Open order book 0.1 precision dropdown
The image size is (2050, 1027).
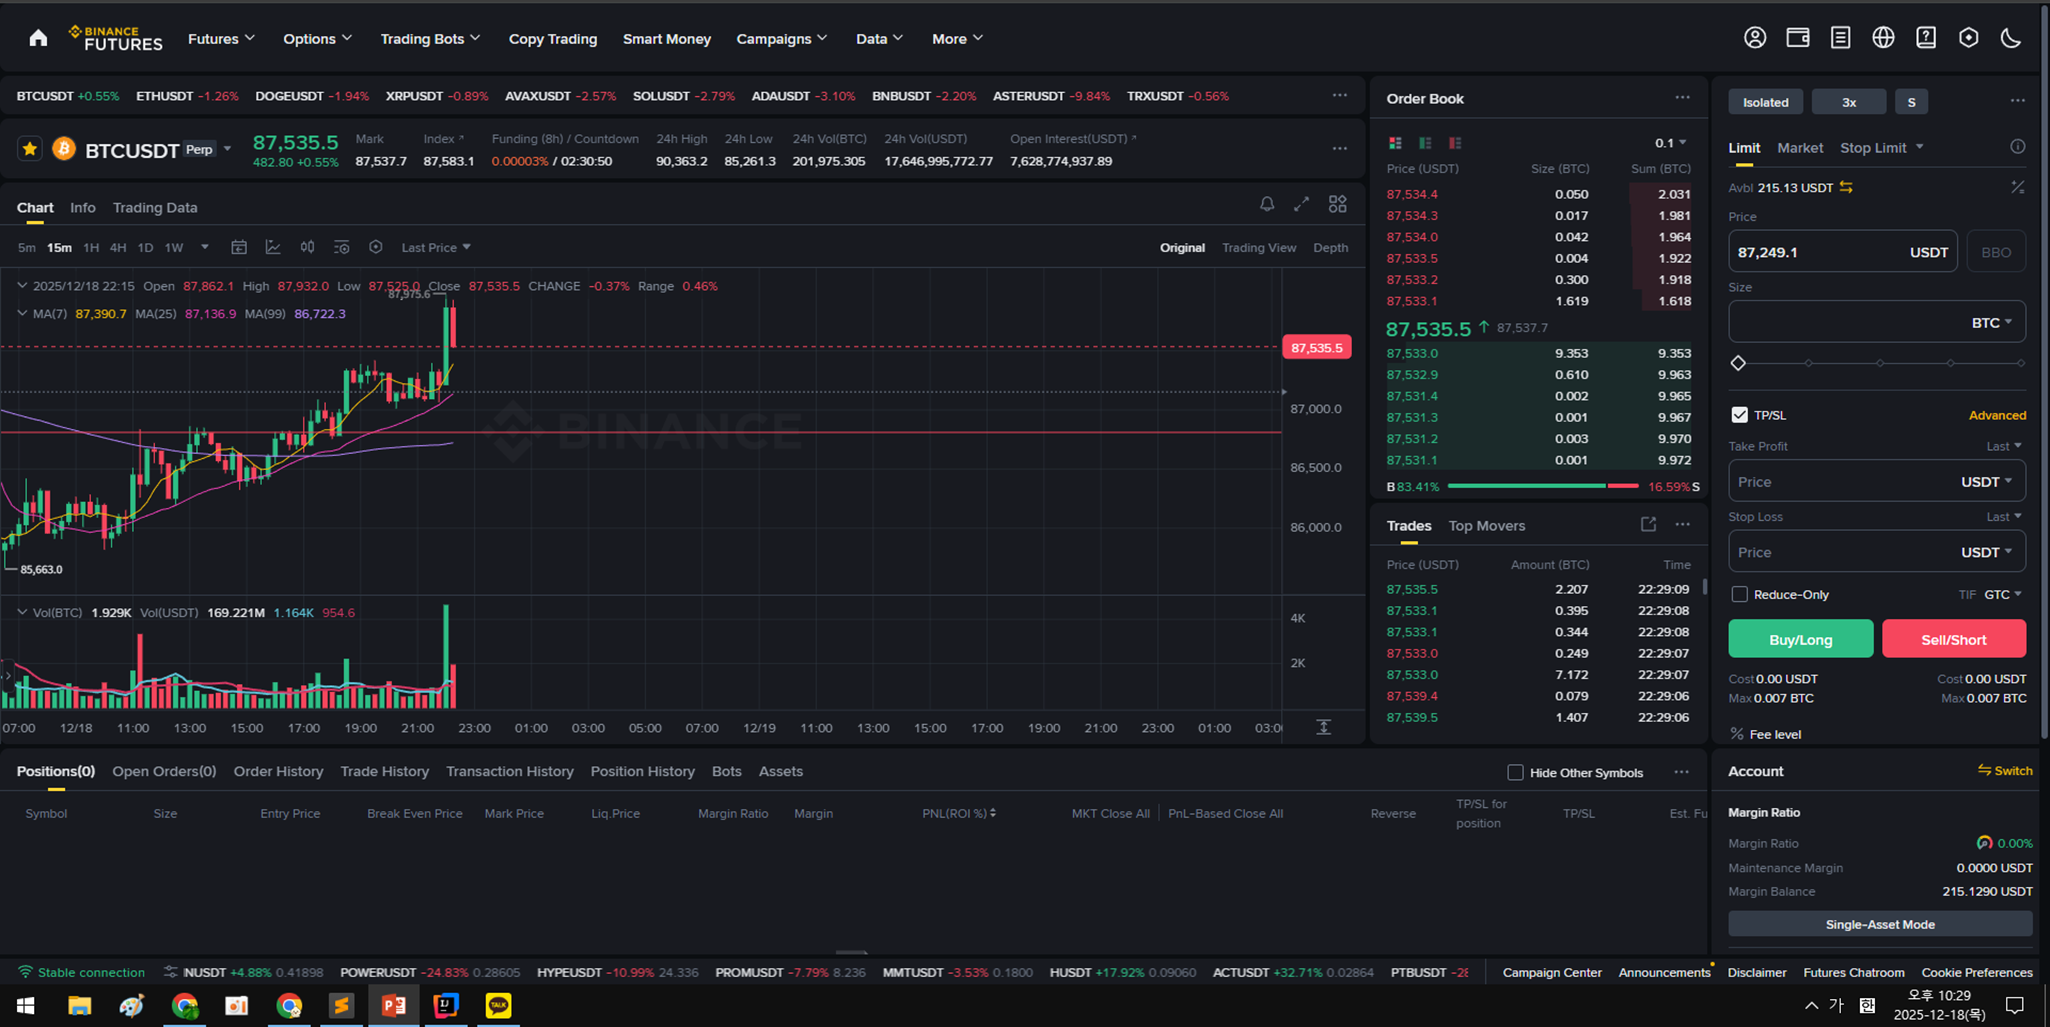coord(1670,143)
